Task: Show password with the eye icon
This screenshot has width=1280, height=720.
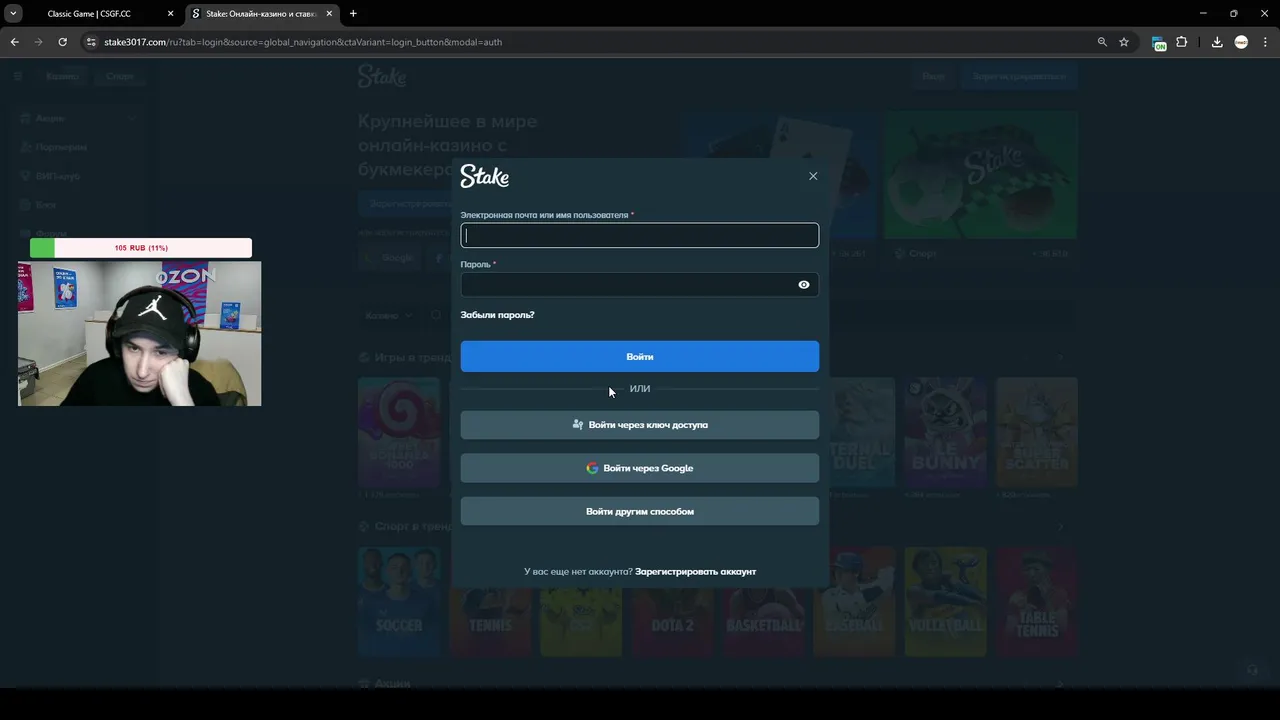Action: coord(804,285)
